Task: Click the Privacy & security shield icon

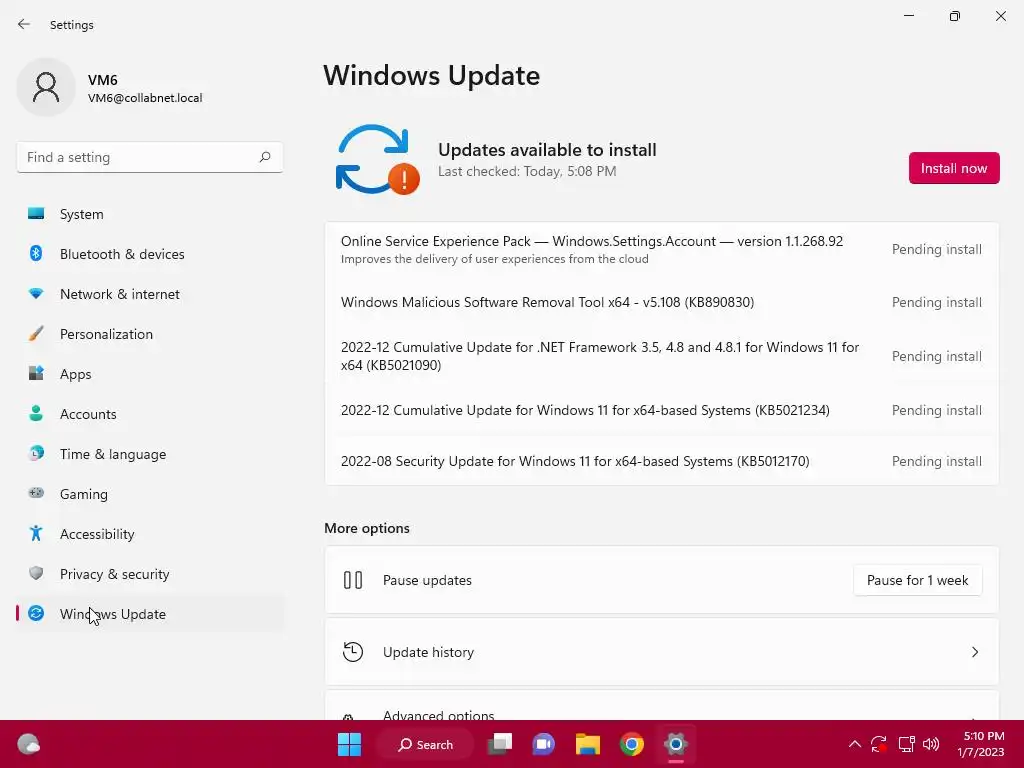Action: click(x=36, y=573)
